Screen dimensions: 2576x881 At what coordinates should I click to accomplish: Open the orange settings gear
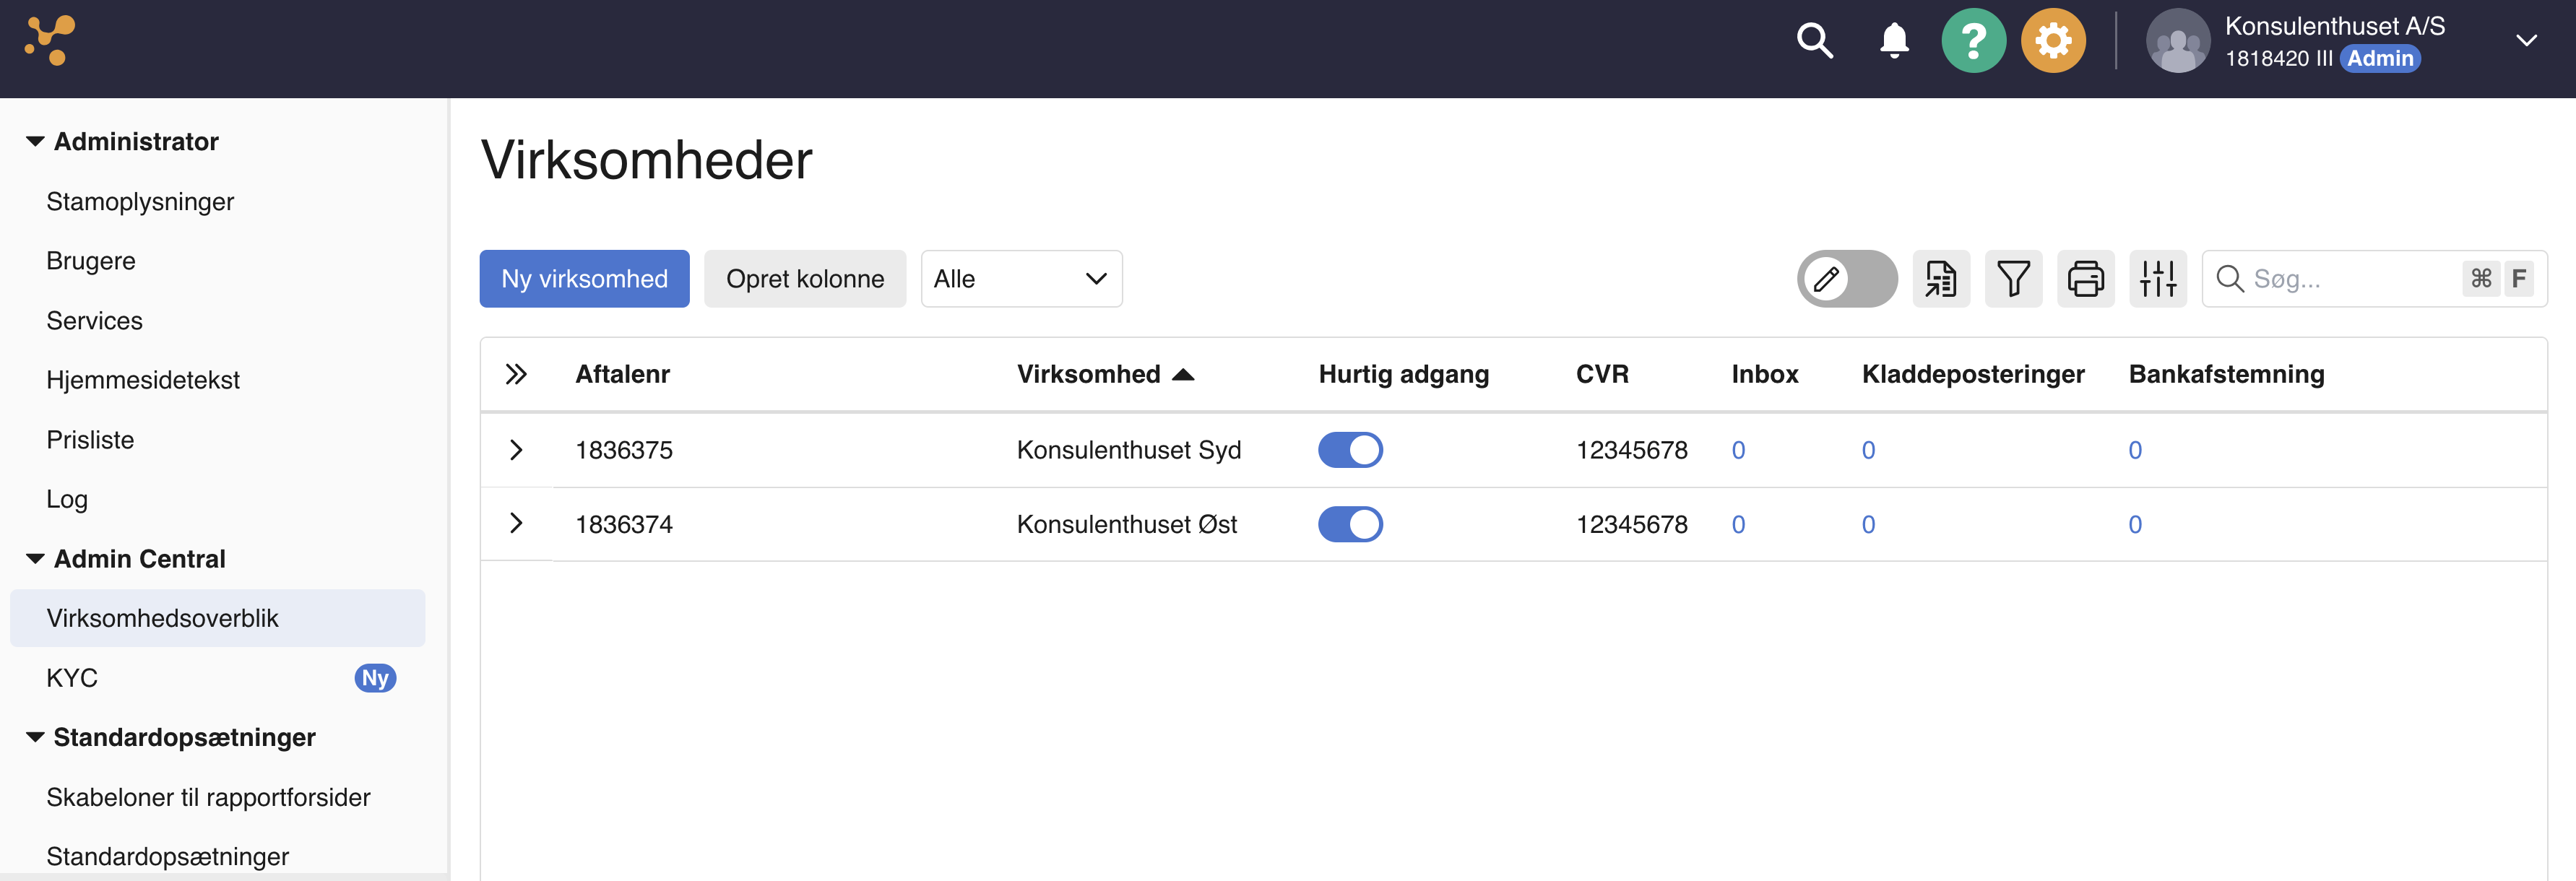coord(2053,41)
